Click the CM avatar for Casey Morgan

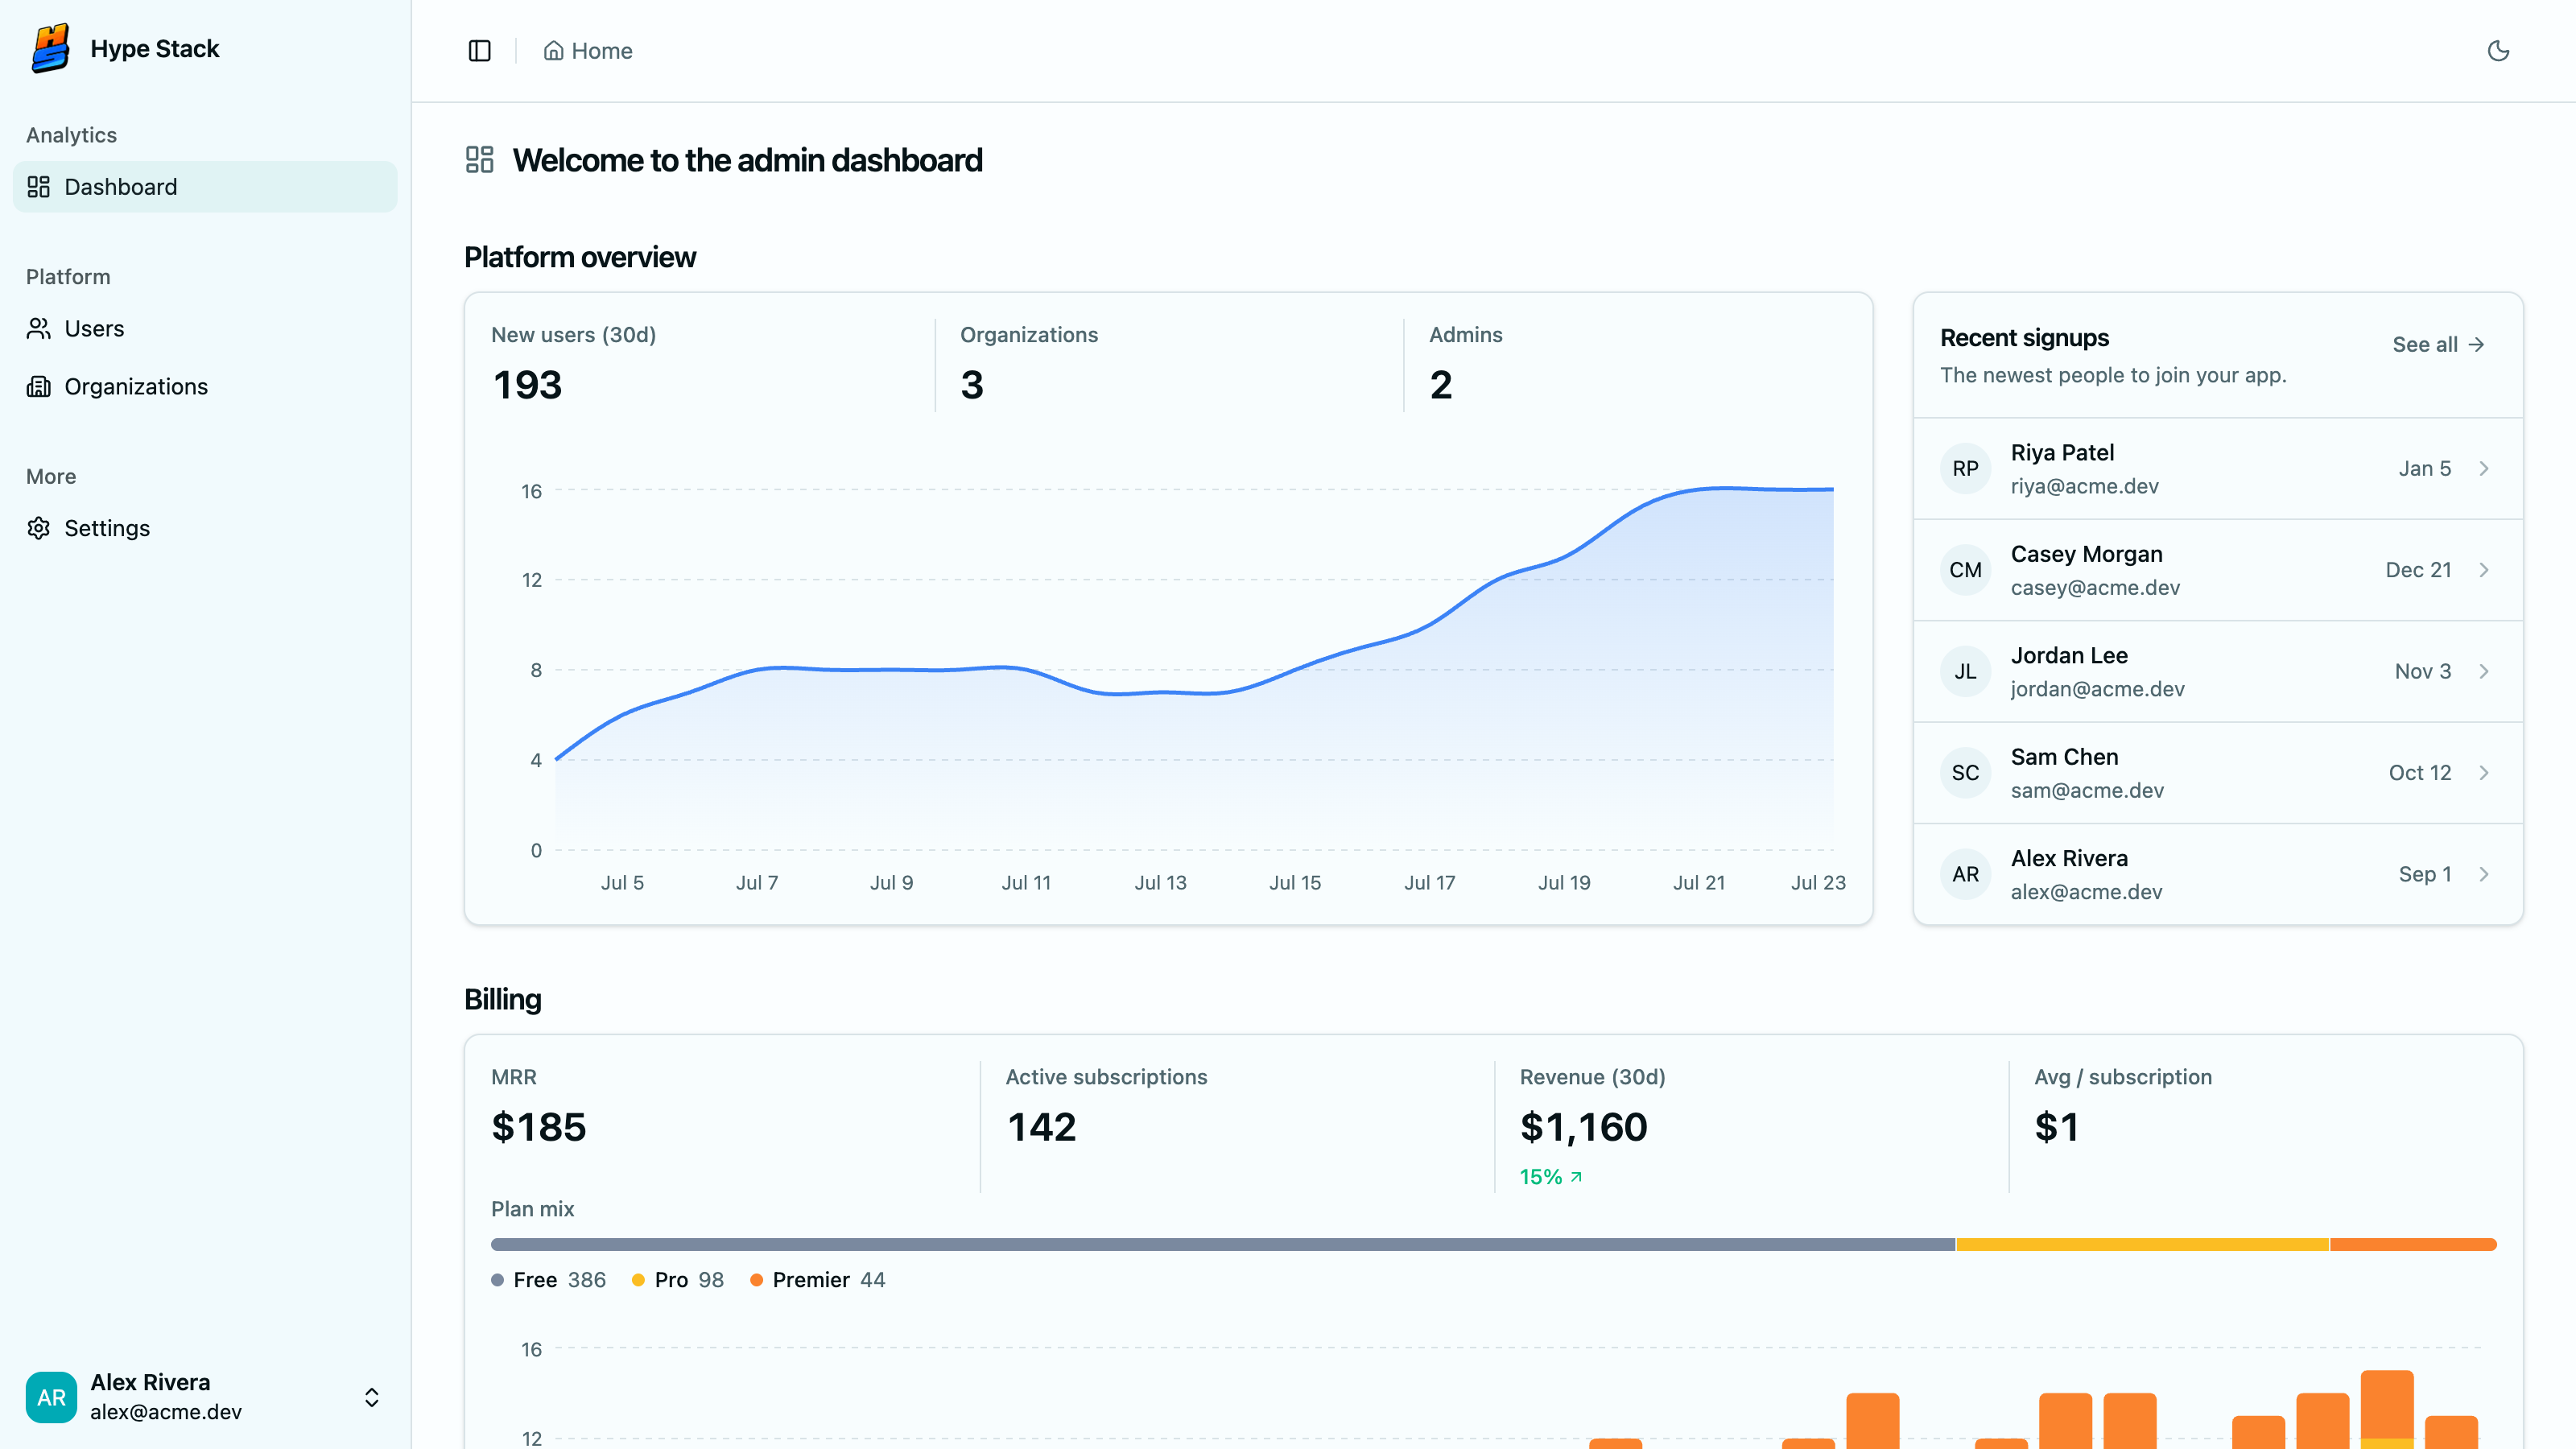pyautogui.click(x=1965, y=570)
